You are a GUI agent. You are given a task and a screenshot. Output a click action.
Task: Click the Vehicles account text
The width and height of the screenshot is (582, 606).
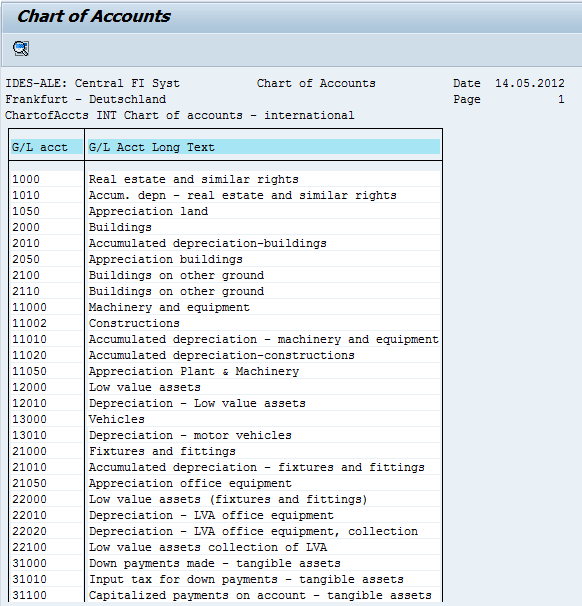[x=117, y=419]
